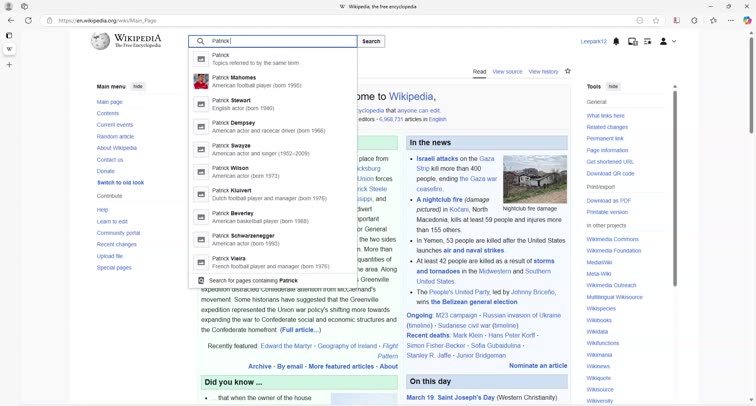Open A nightclub fire news link
This screenshot has height=406, width=756.
point(439,199)
